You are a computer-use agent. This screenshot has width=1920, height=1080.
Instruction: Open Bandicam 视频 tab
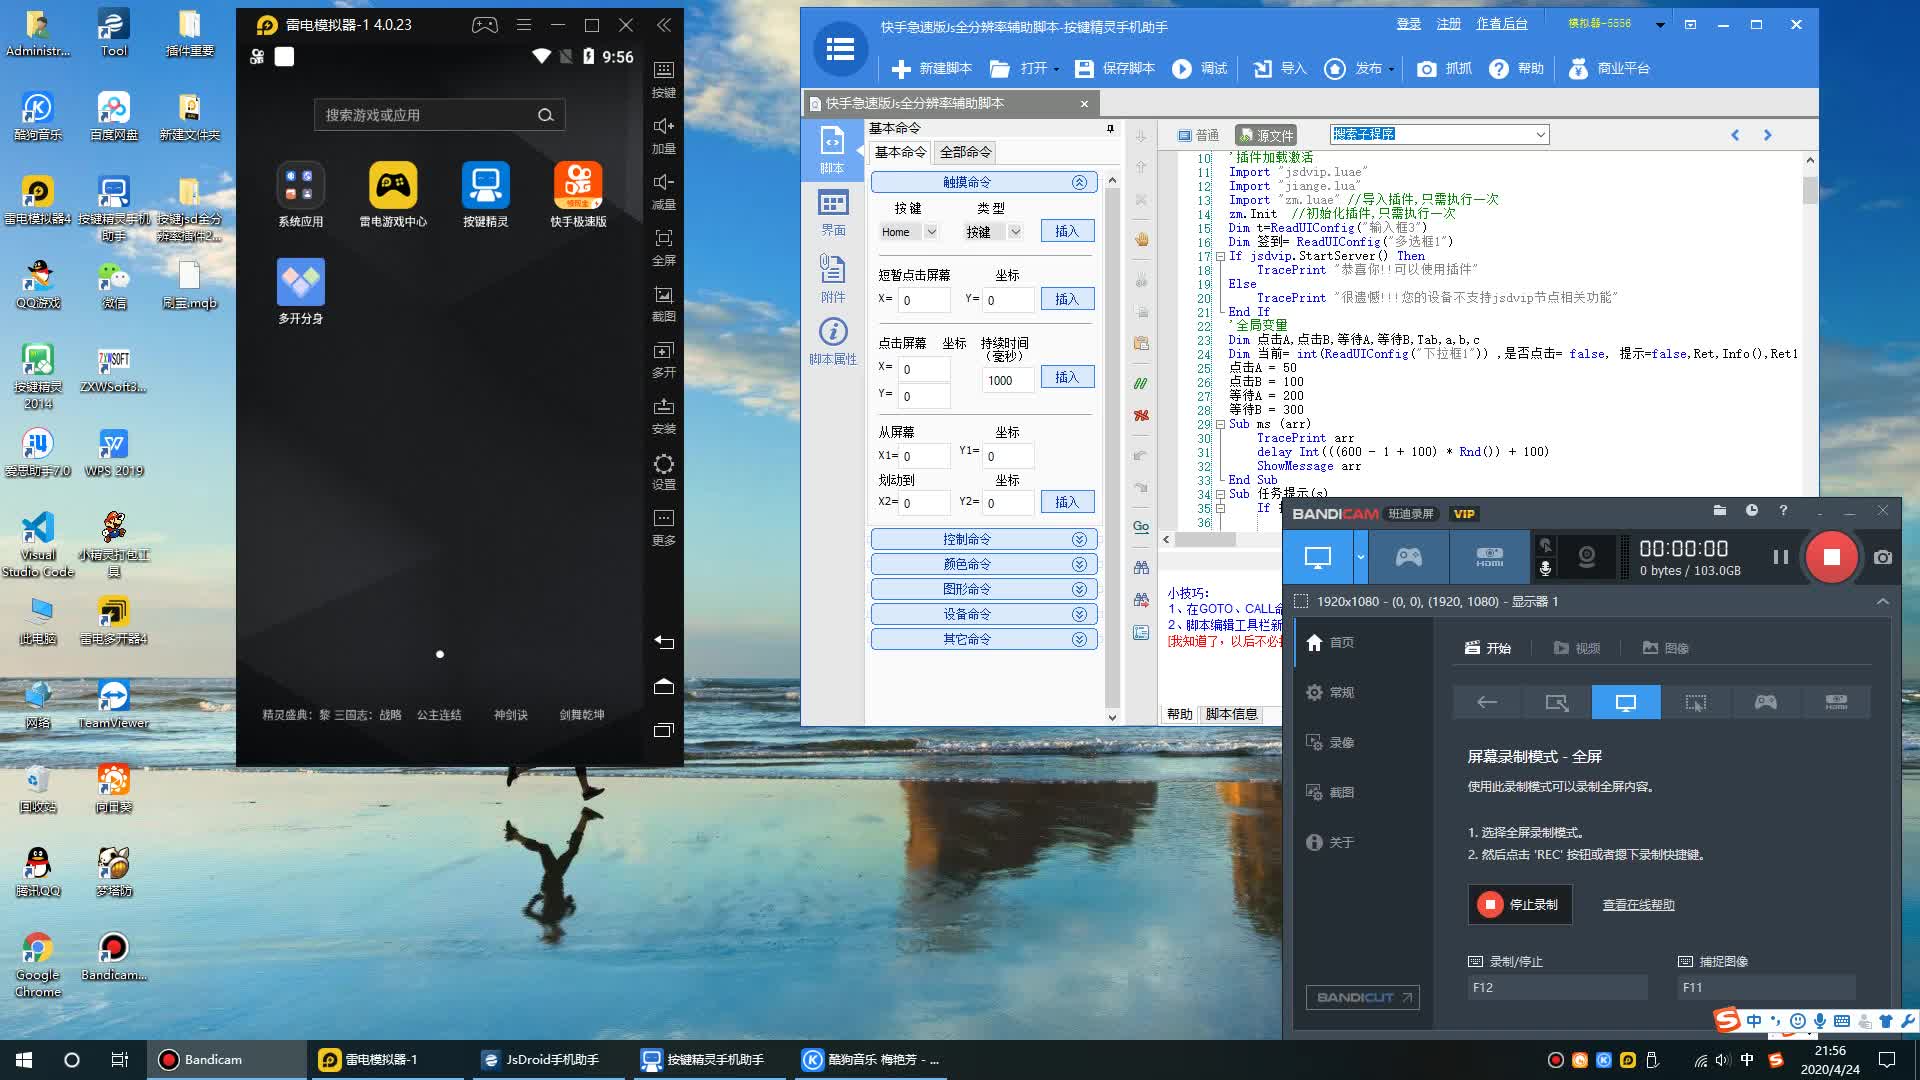coord(1577,648)
